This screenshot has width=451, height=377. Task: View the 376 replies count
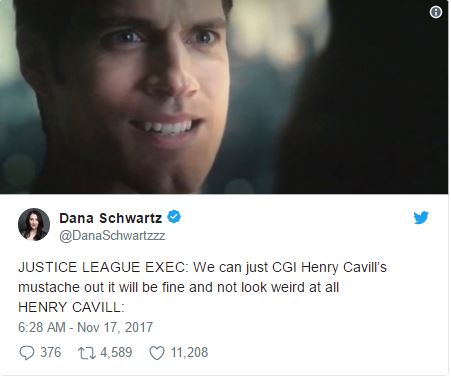(x=51, y=352)
